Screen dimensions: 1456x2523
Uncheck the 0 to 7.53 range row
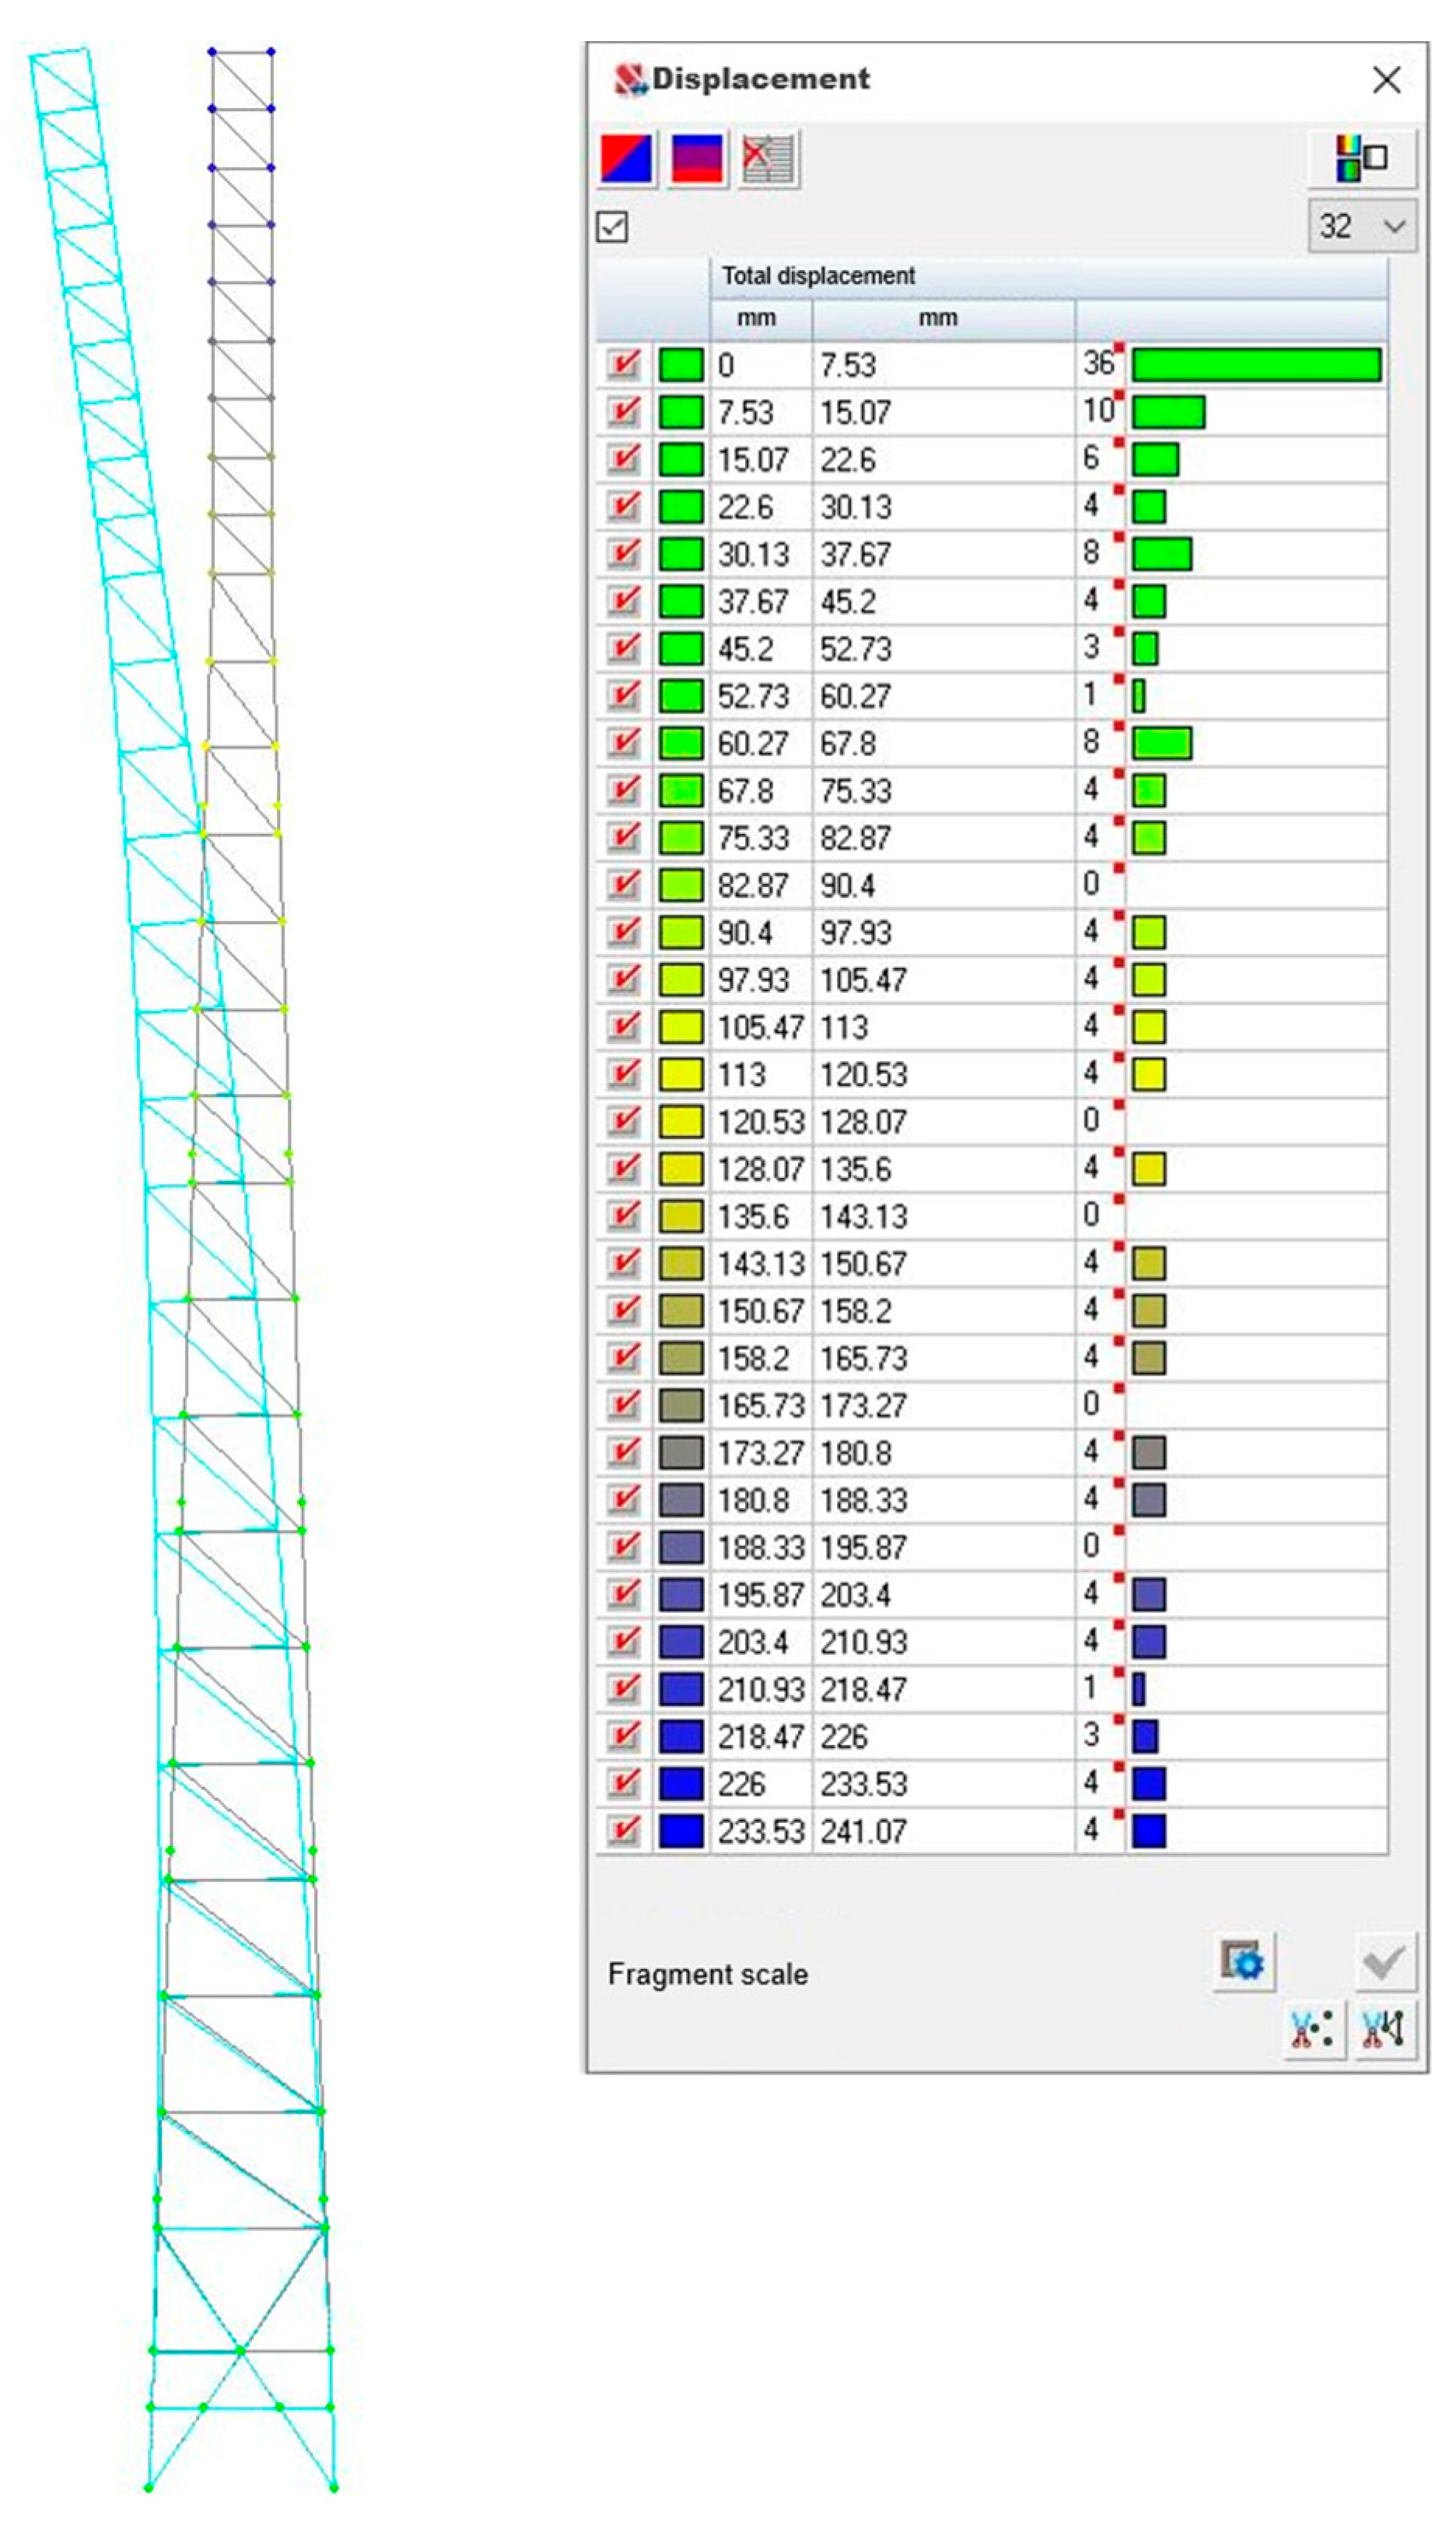click(624, 365)
